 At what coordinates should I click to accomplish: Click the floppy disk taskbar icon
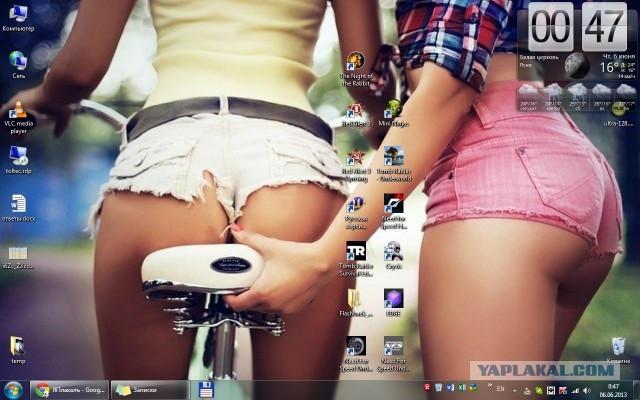[206, 390]
